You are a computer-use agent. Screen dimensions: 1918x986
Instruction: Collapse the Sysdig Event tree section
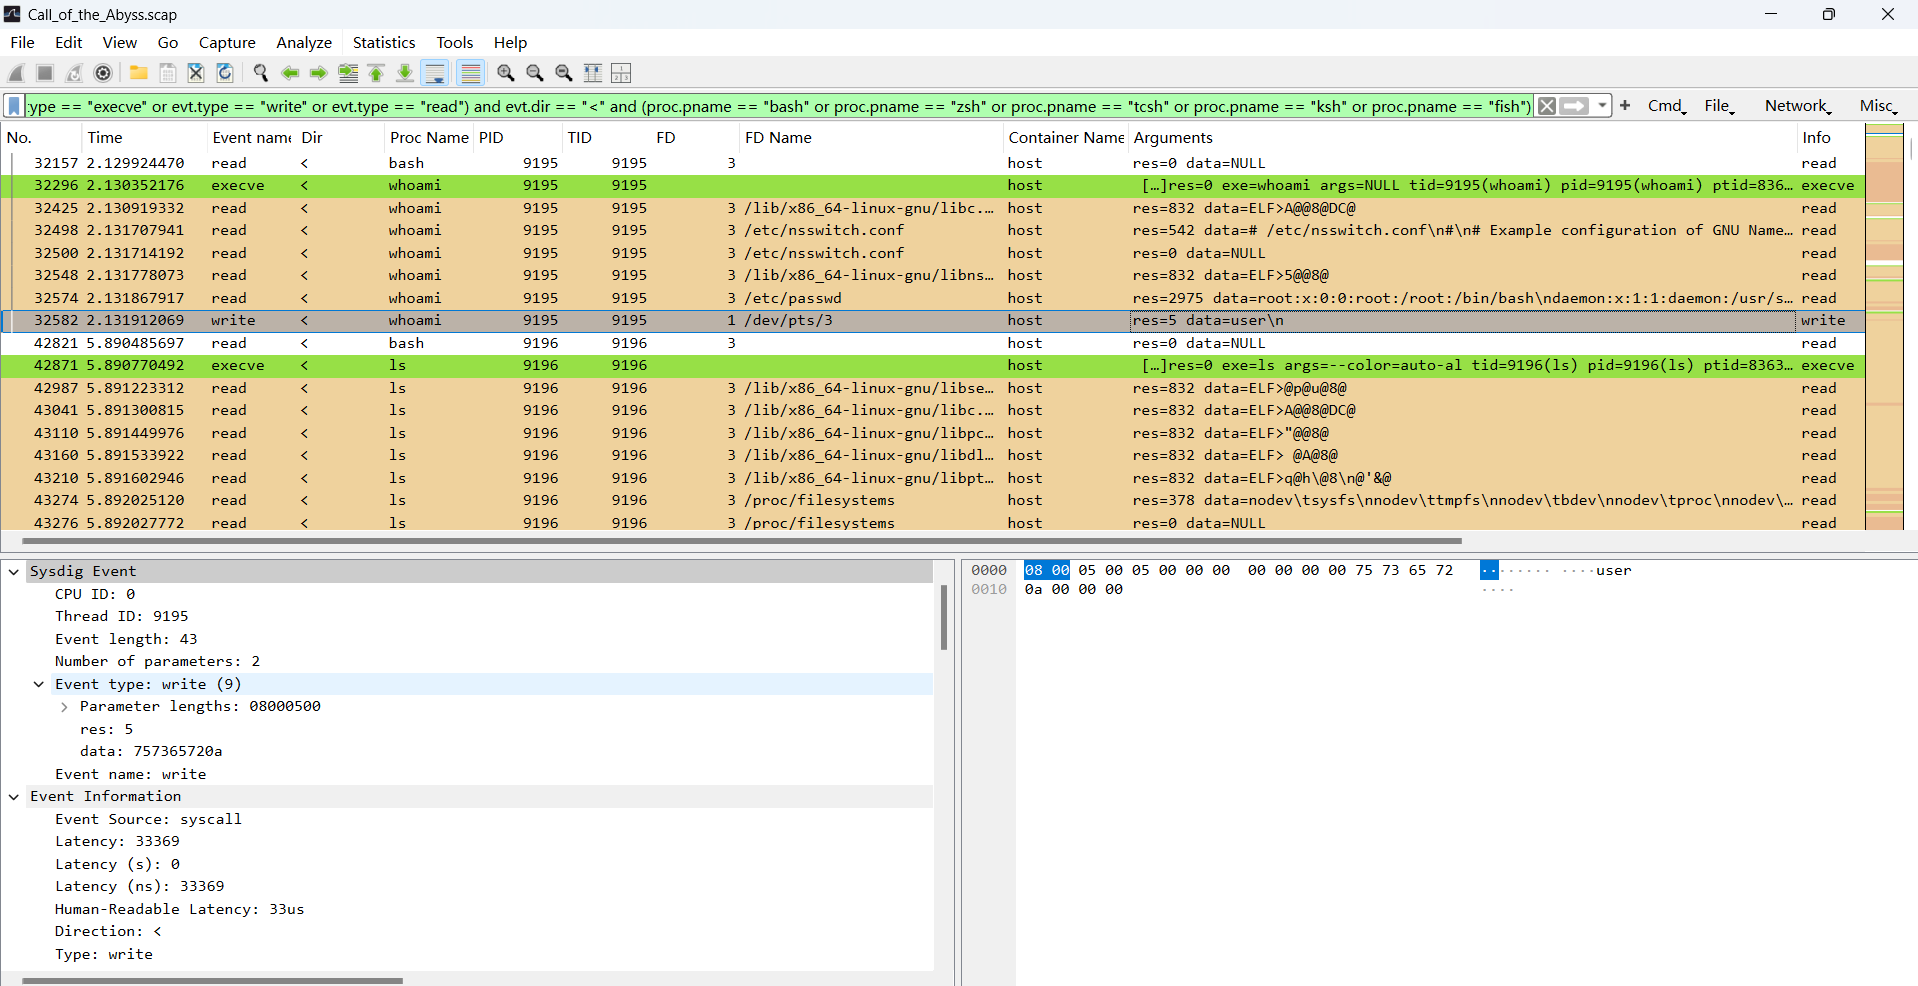coord(14,572)
